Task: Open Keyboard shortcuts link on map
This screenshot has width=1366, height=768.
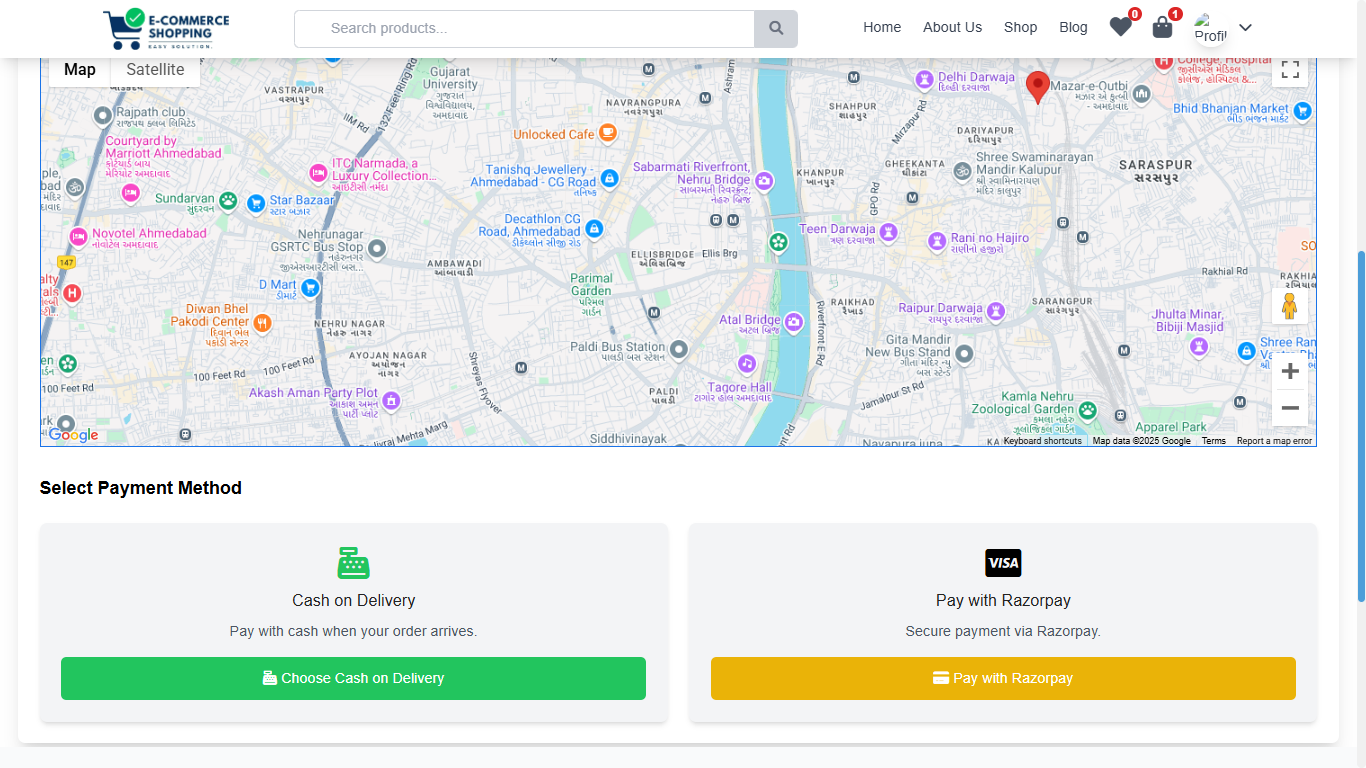Action: point(1042,441)
